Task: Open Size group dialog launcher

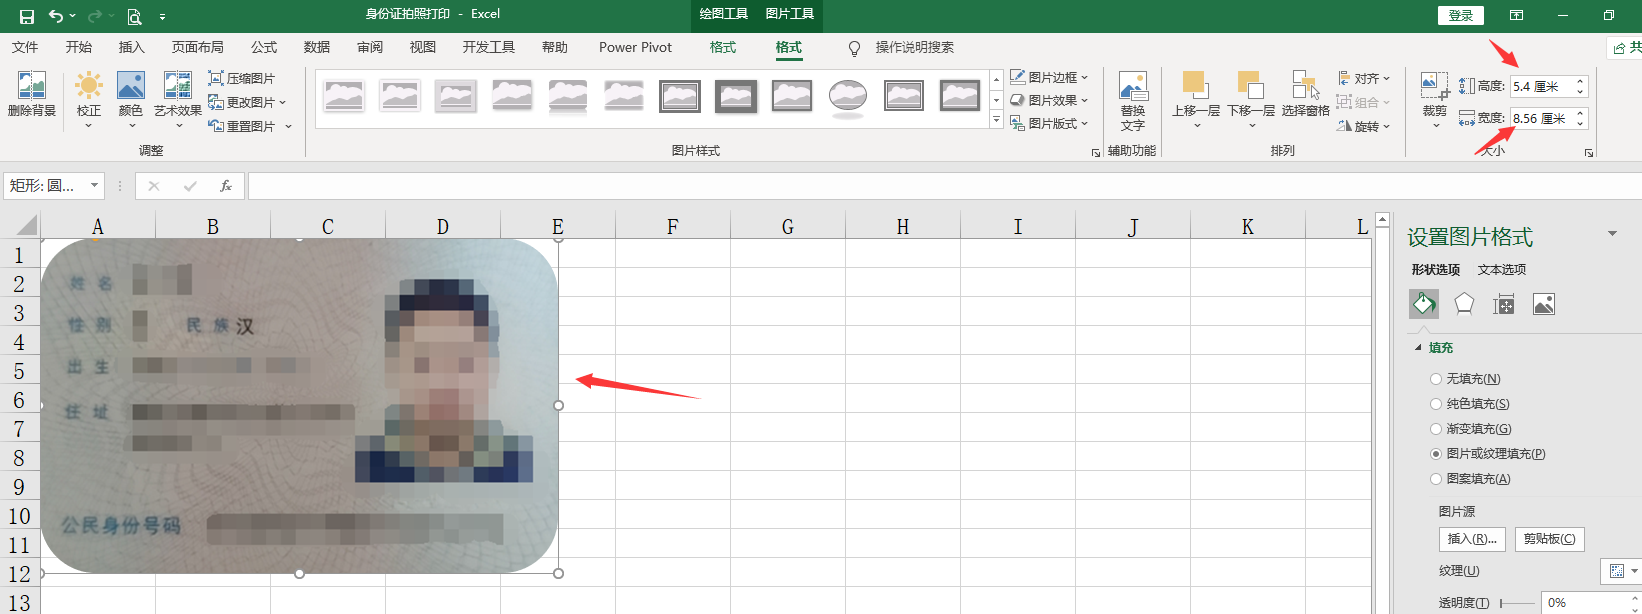Action: tap(1589, 153)
